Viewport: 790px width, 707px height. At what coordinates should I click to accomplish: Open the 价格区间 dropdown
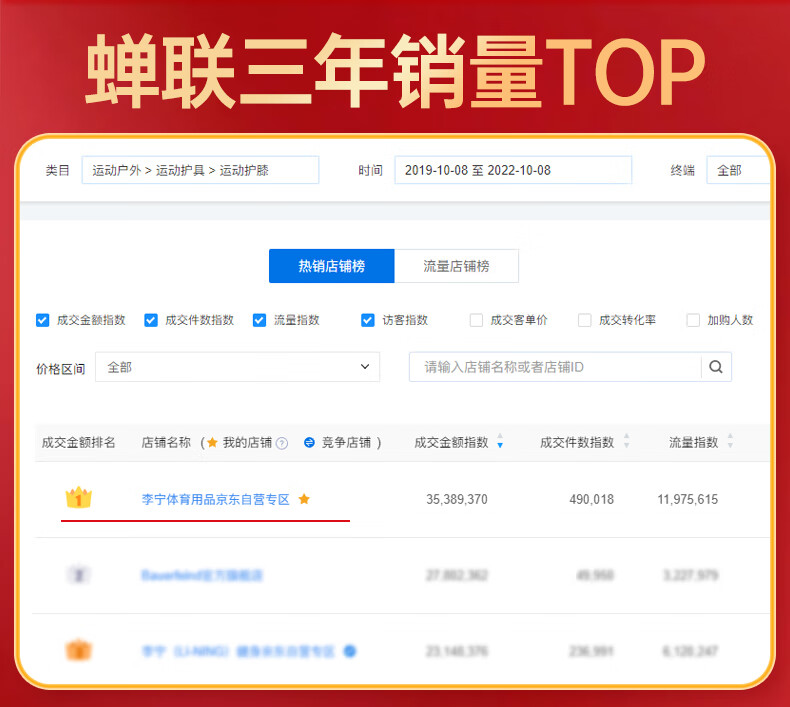(237, 367)
